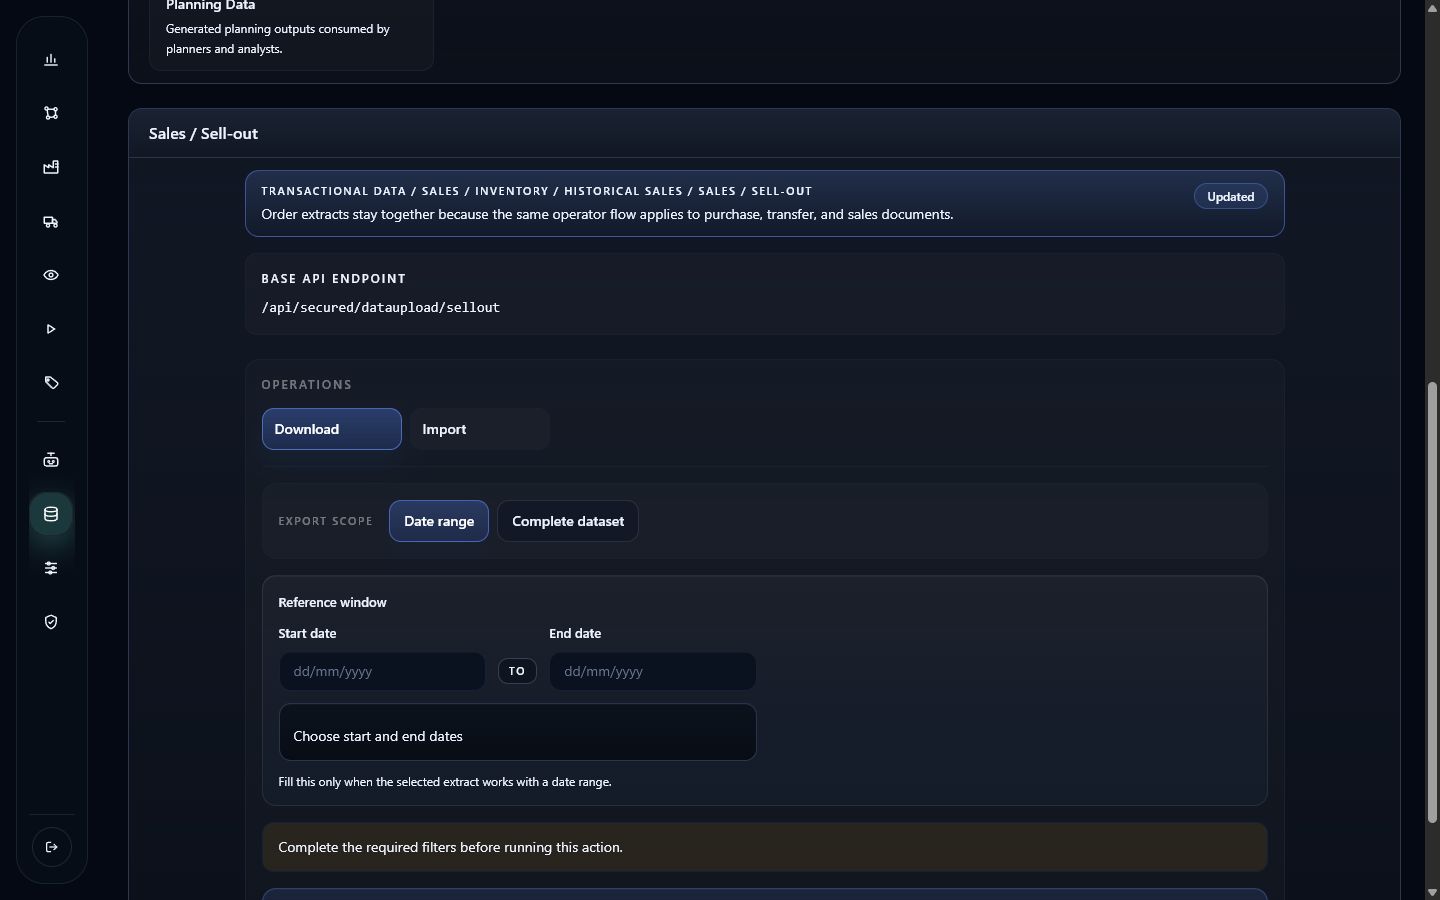This screenshot has height=900, width=1440.
Task: Open the sliders settings sidebar icon
Action: click(x=51, y=568)
